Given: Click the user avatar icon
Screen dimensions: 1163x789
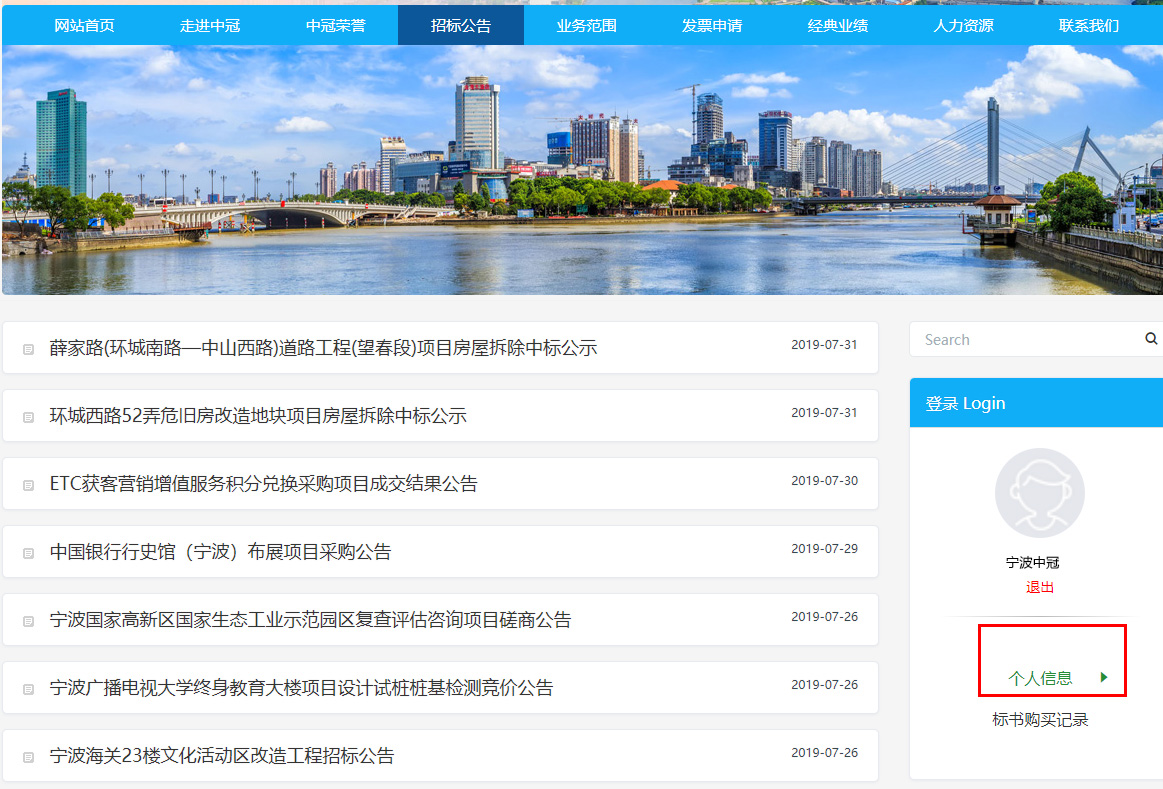Looking at the screenshot, I should 1039,493.
